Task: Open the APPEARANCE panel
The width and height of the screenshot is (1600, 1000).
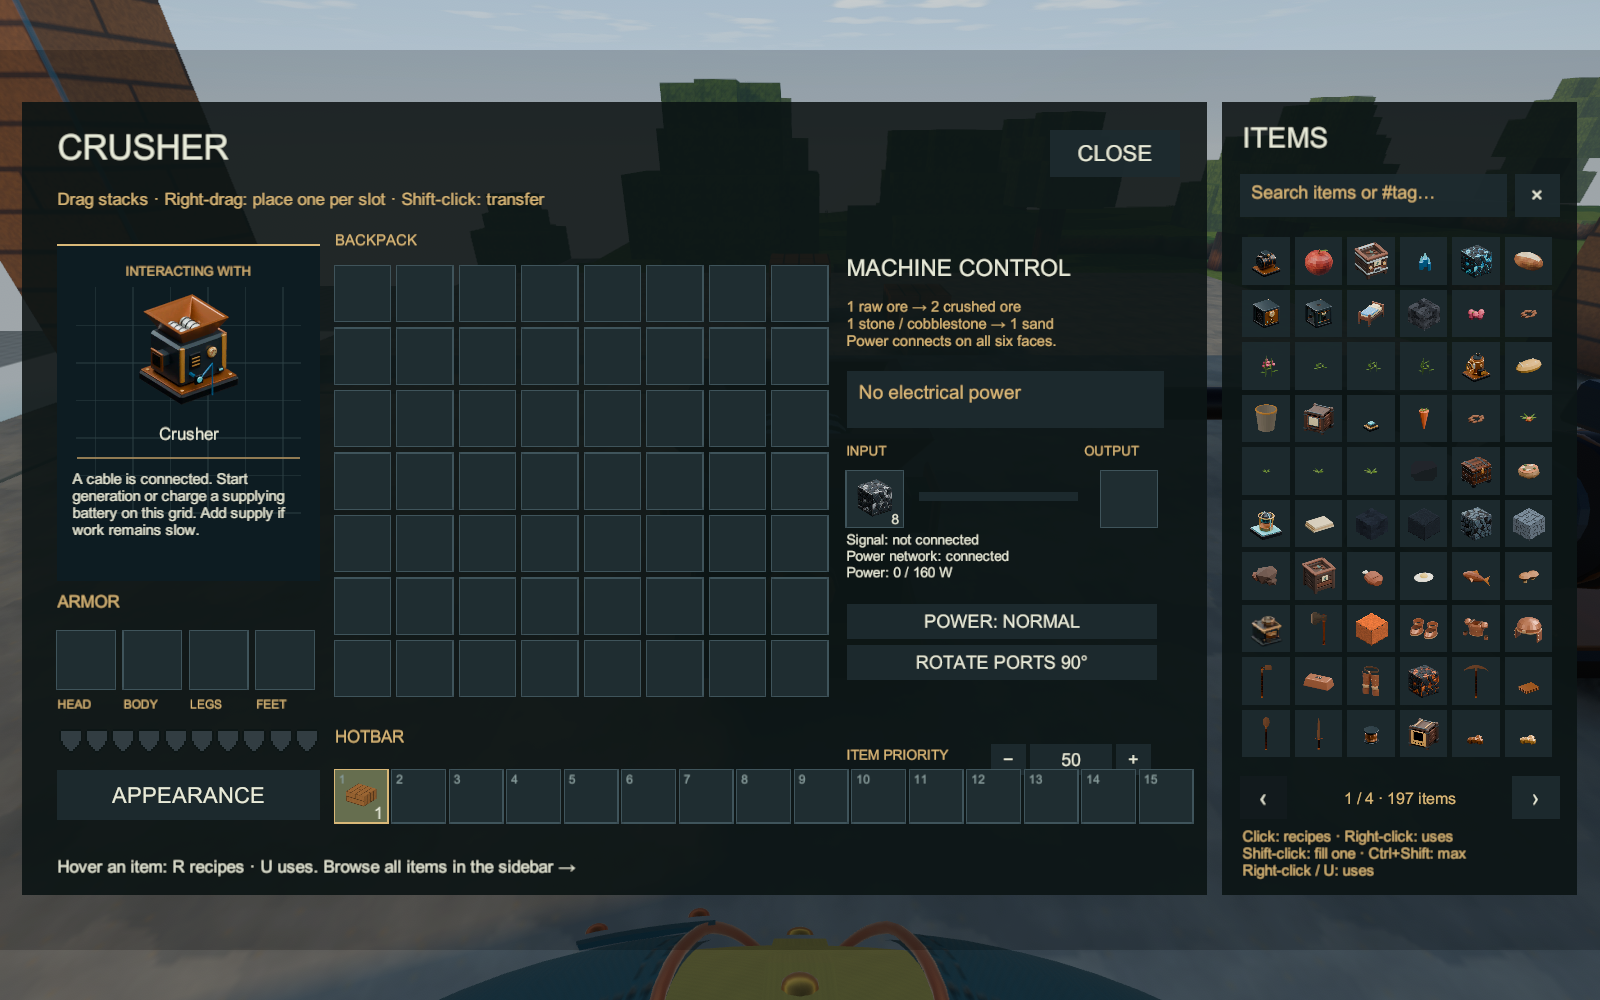Action: [x=188, y=795]
